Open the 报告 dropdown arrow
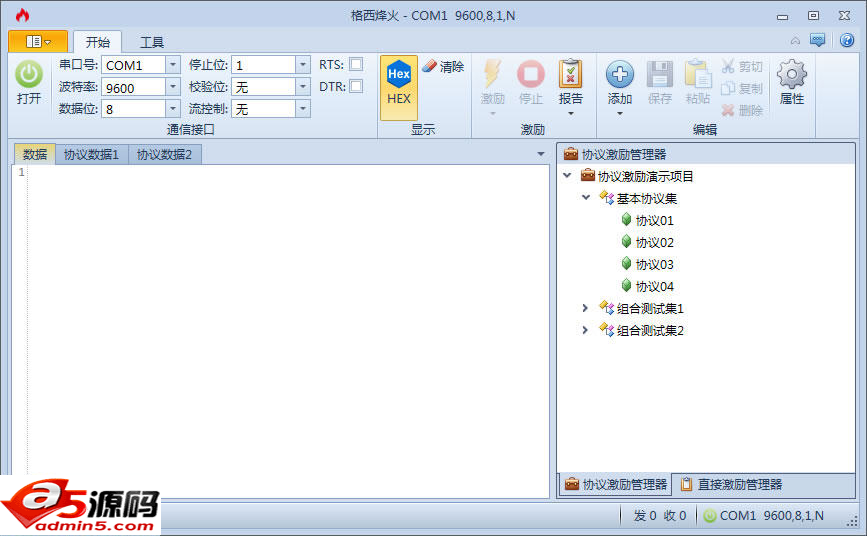 click(571, 114)
